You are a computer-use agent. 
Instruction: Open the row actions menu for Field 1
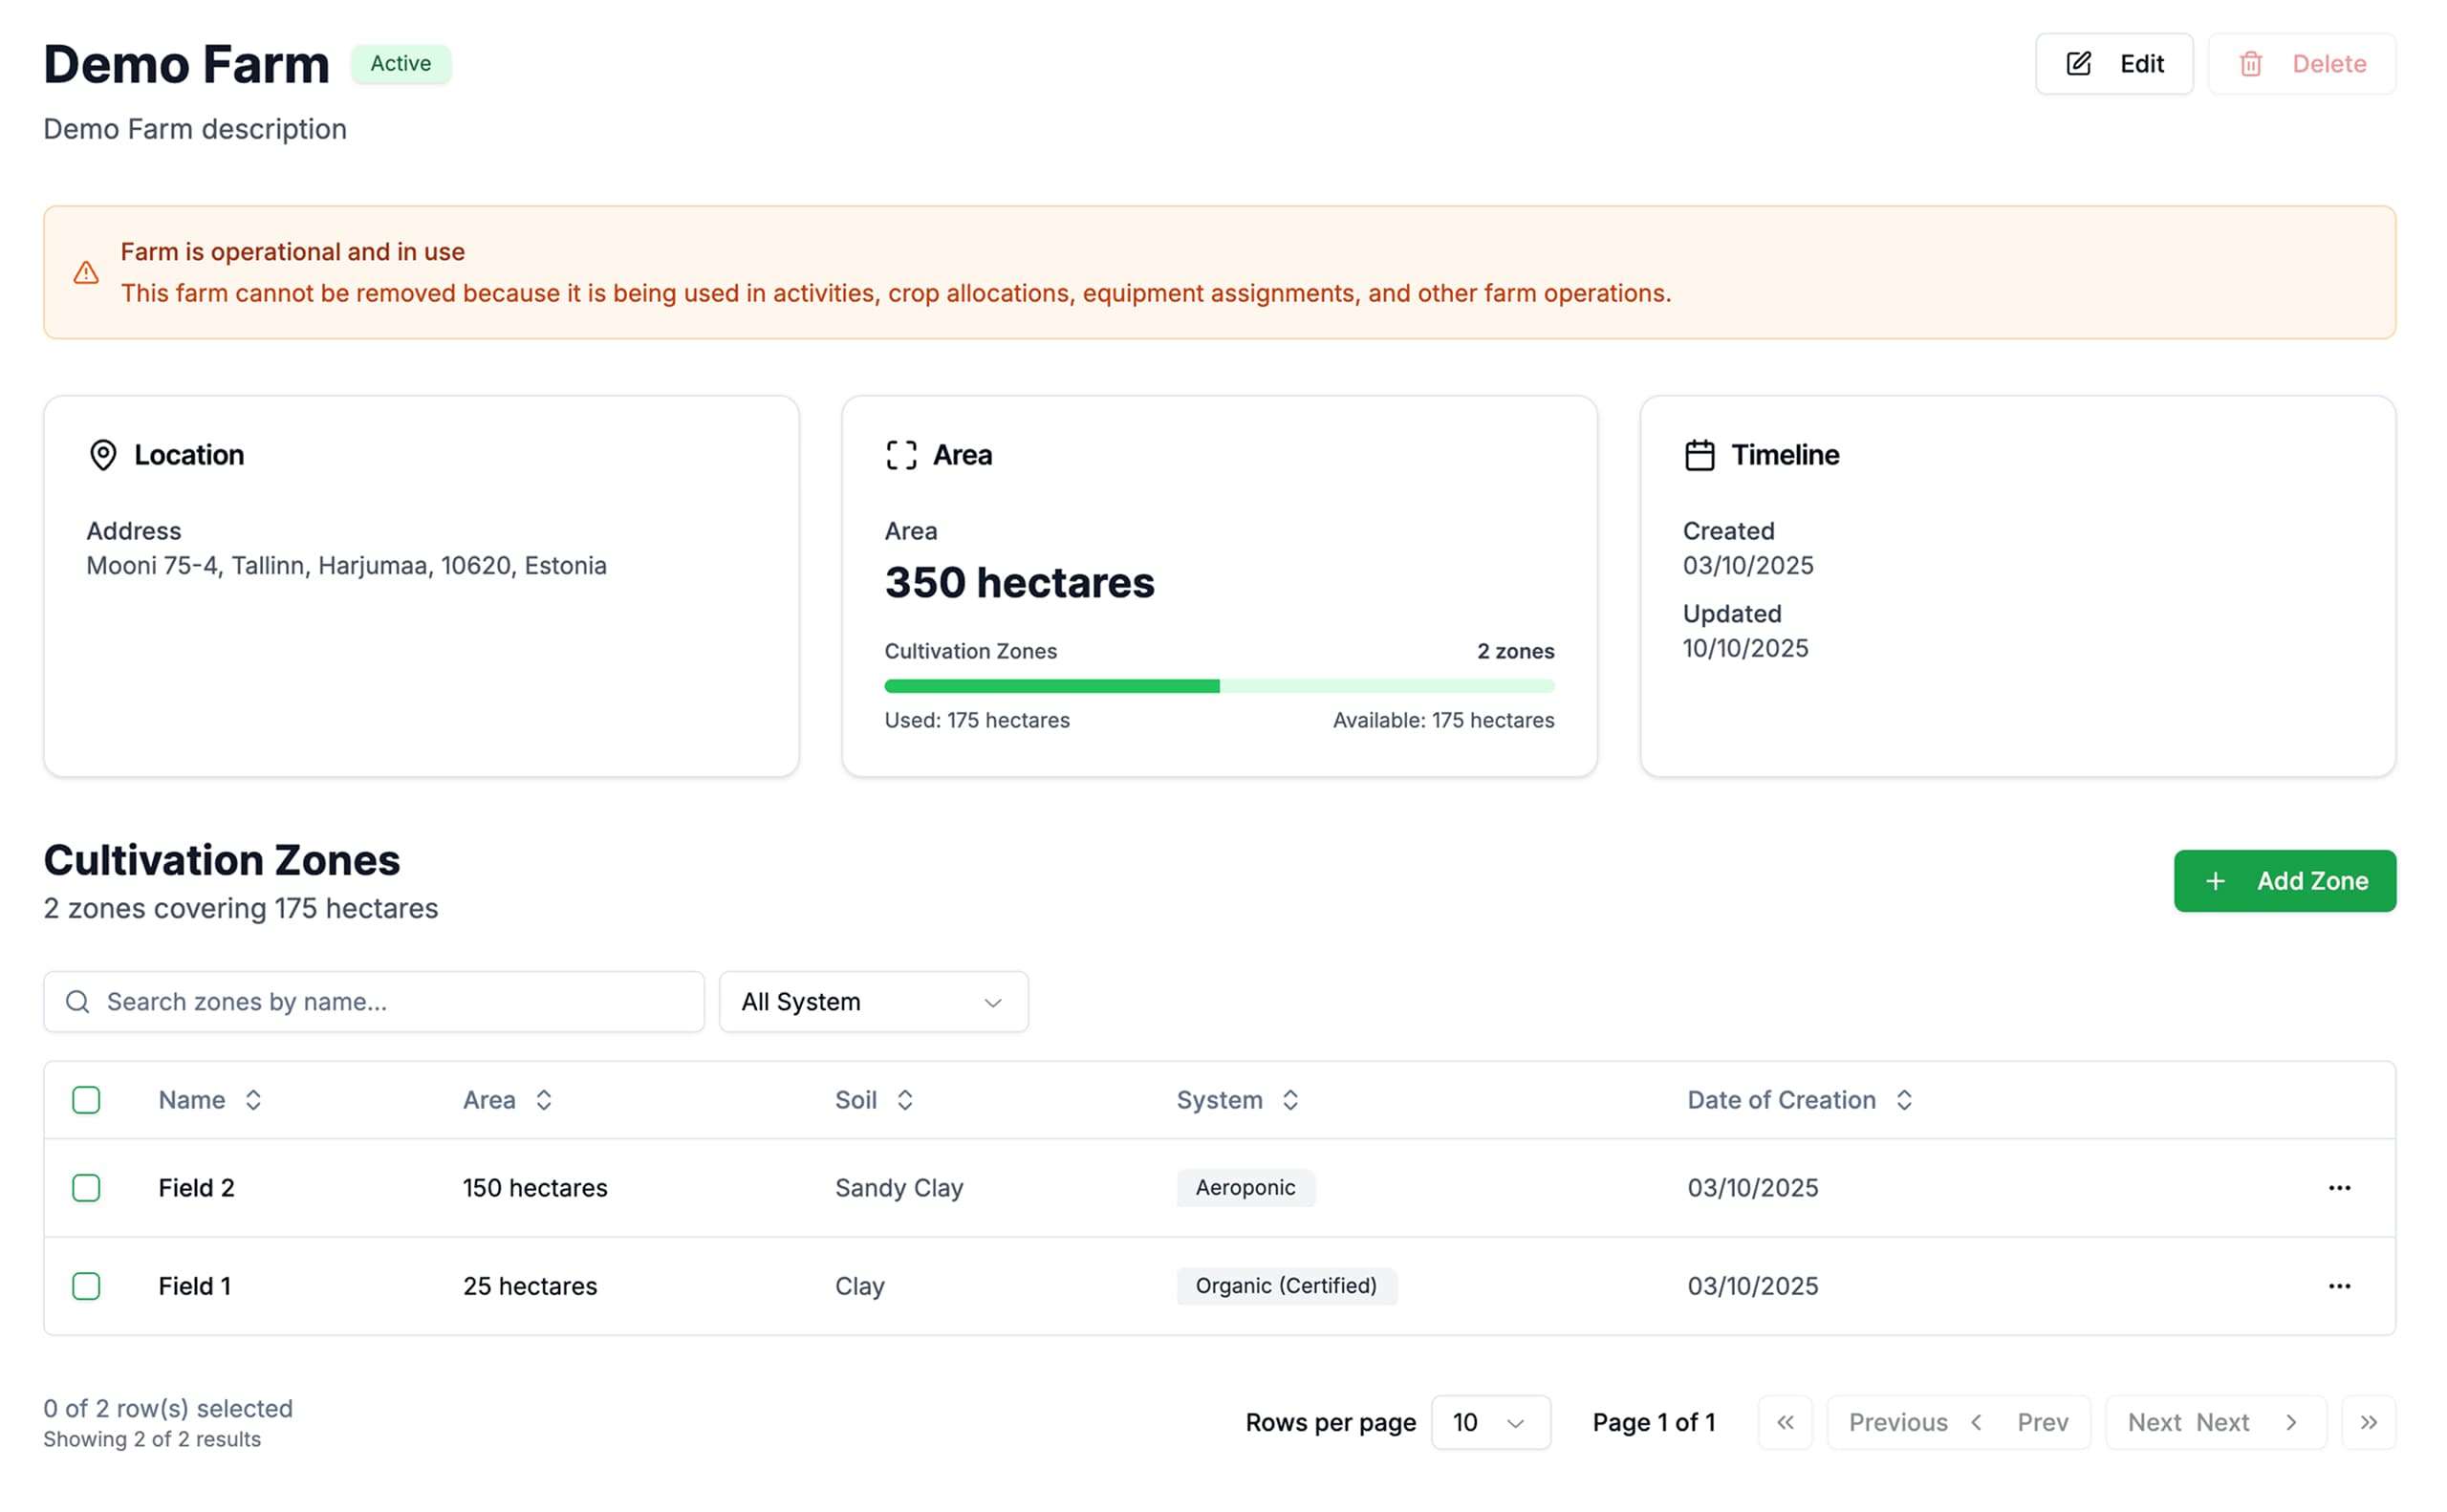2339,1286
